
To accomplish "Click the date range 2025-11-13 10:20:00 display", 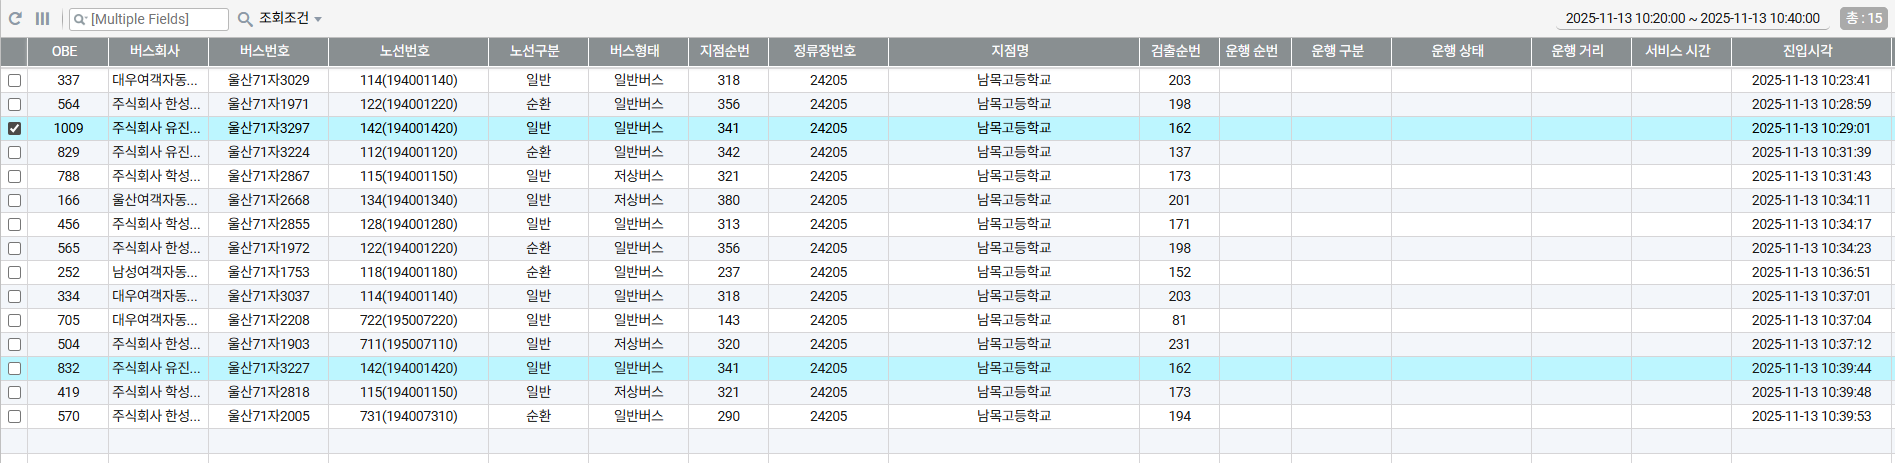I will tap(1692, 18).
